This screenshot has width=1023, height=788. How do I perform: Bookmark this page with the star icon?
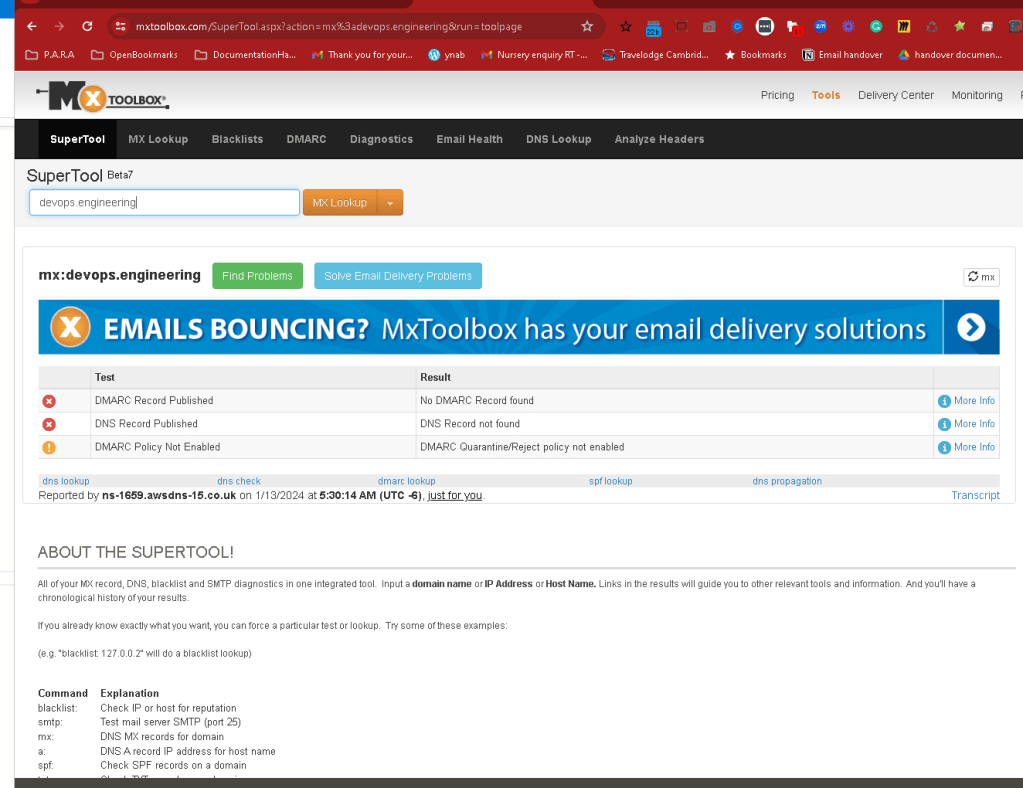coord(587,27)
